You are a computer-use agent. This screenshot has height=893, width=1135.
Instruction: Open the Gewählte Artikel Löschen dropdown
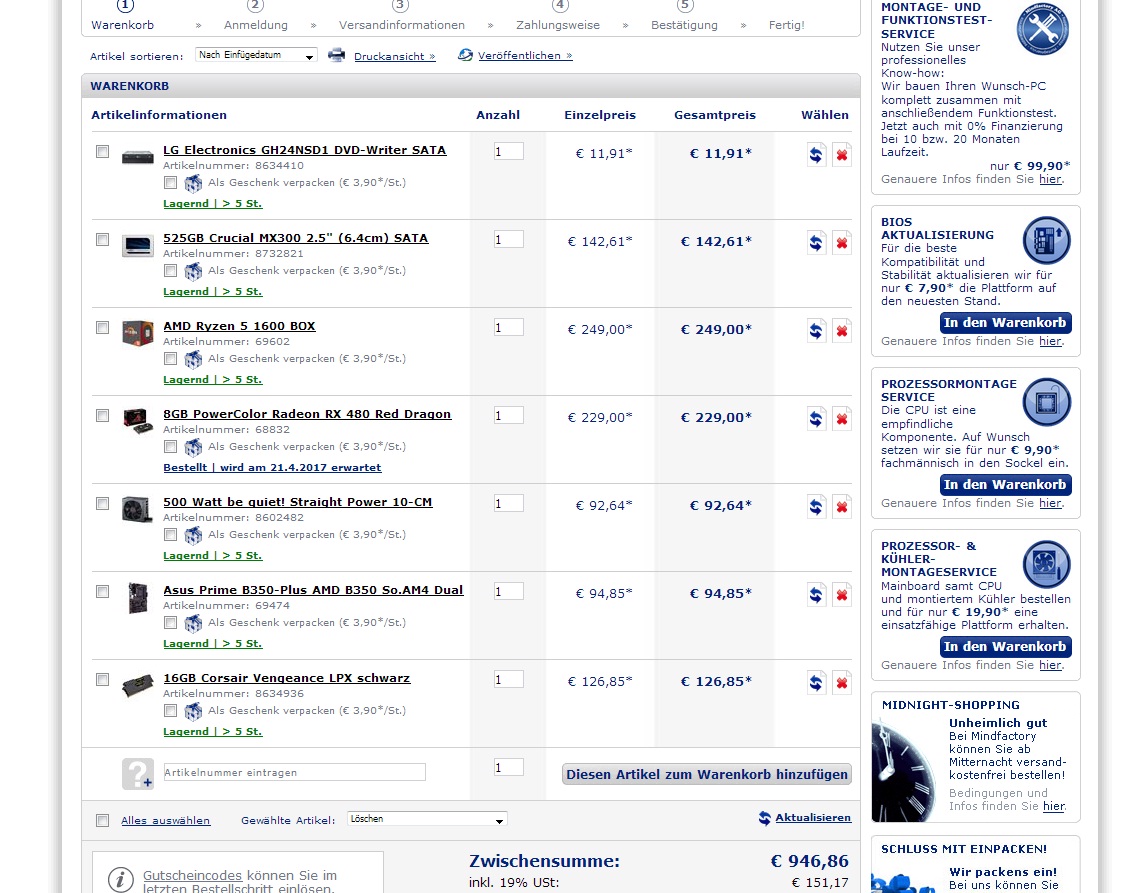[427, 819]
